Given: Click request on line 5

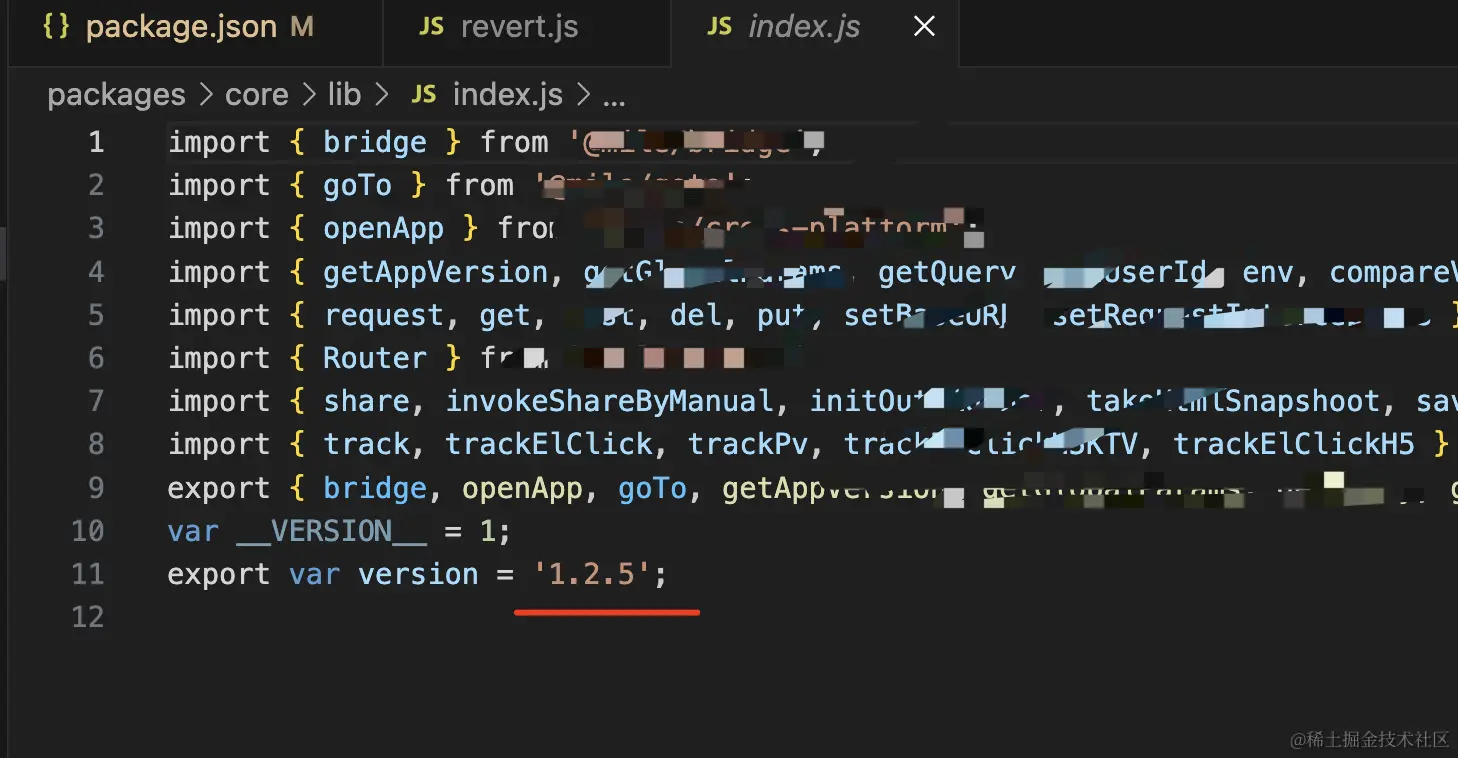Looking at the screenshot, I should (384, 315).
